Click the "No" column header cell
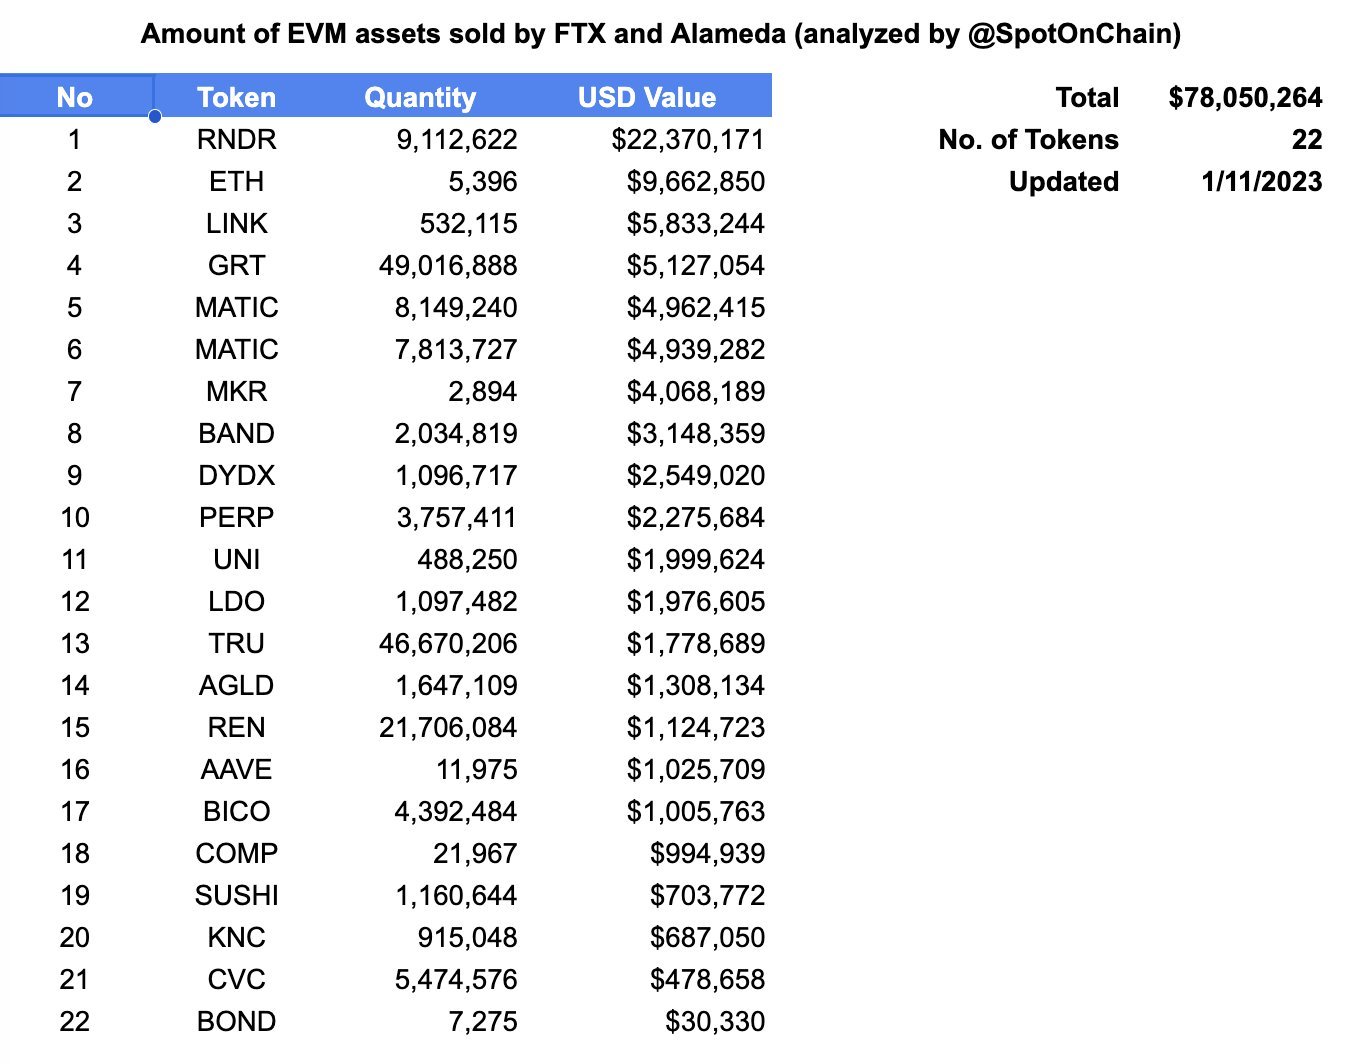Viewport: 1354px width, 1064px height. pyautogui.click(x=75, y=97)
